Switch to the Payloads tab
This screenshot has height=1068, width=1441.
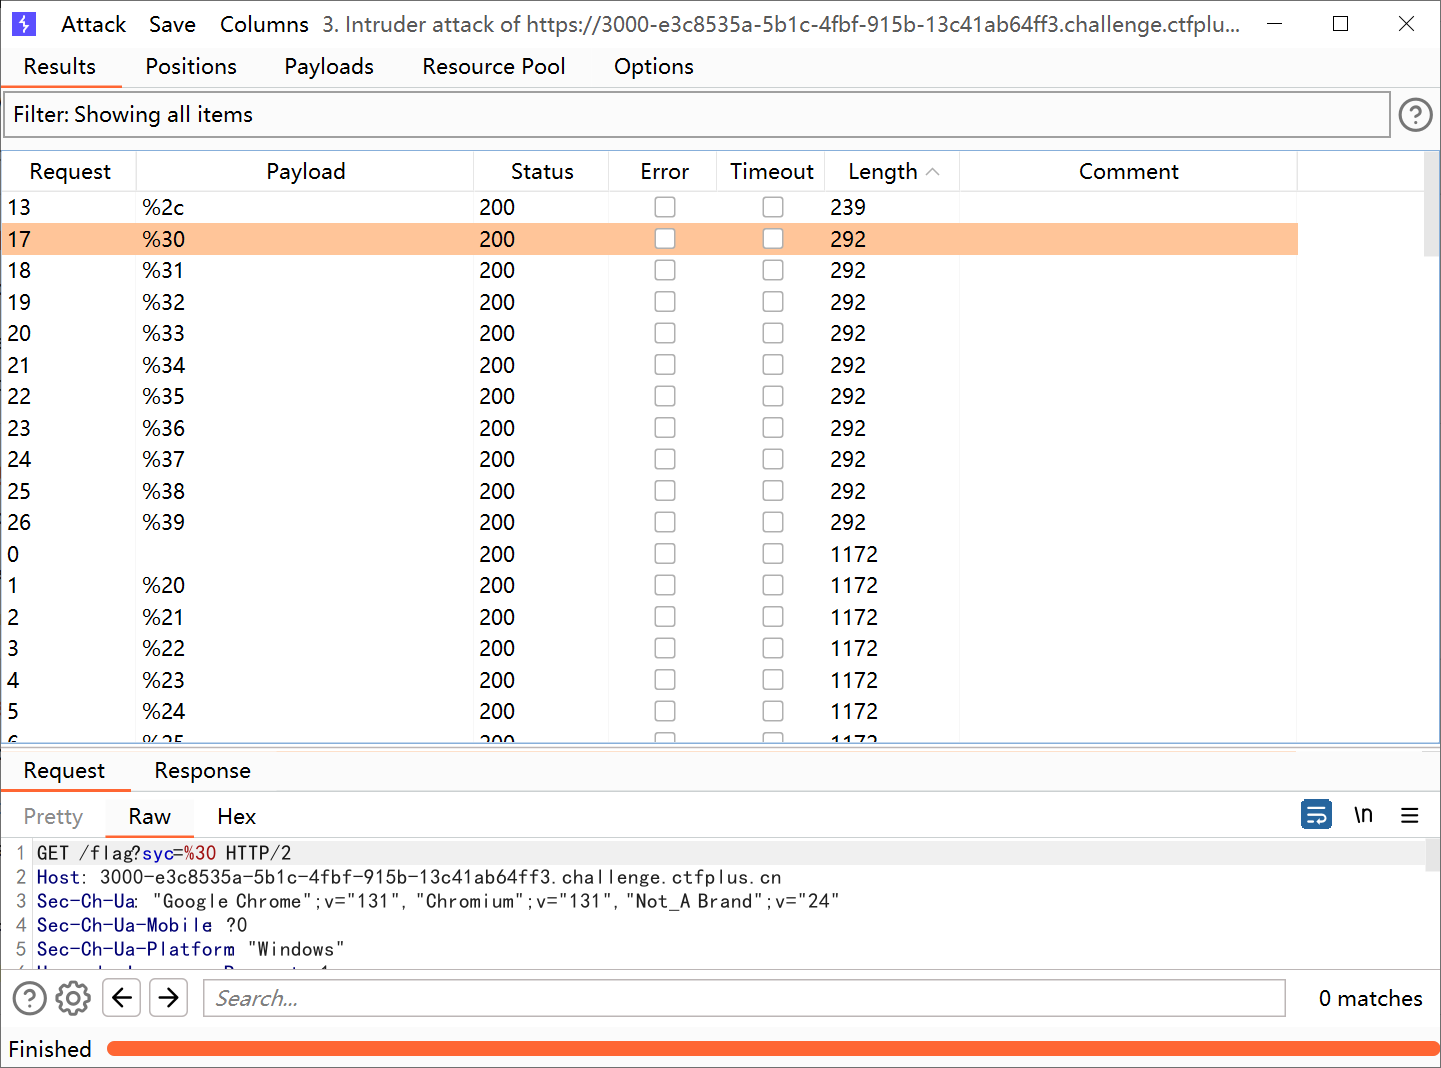tap(329, 66)
